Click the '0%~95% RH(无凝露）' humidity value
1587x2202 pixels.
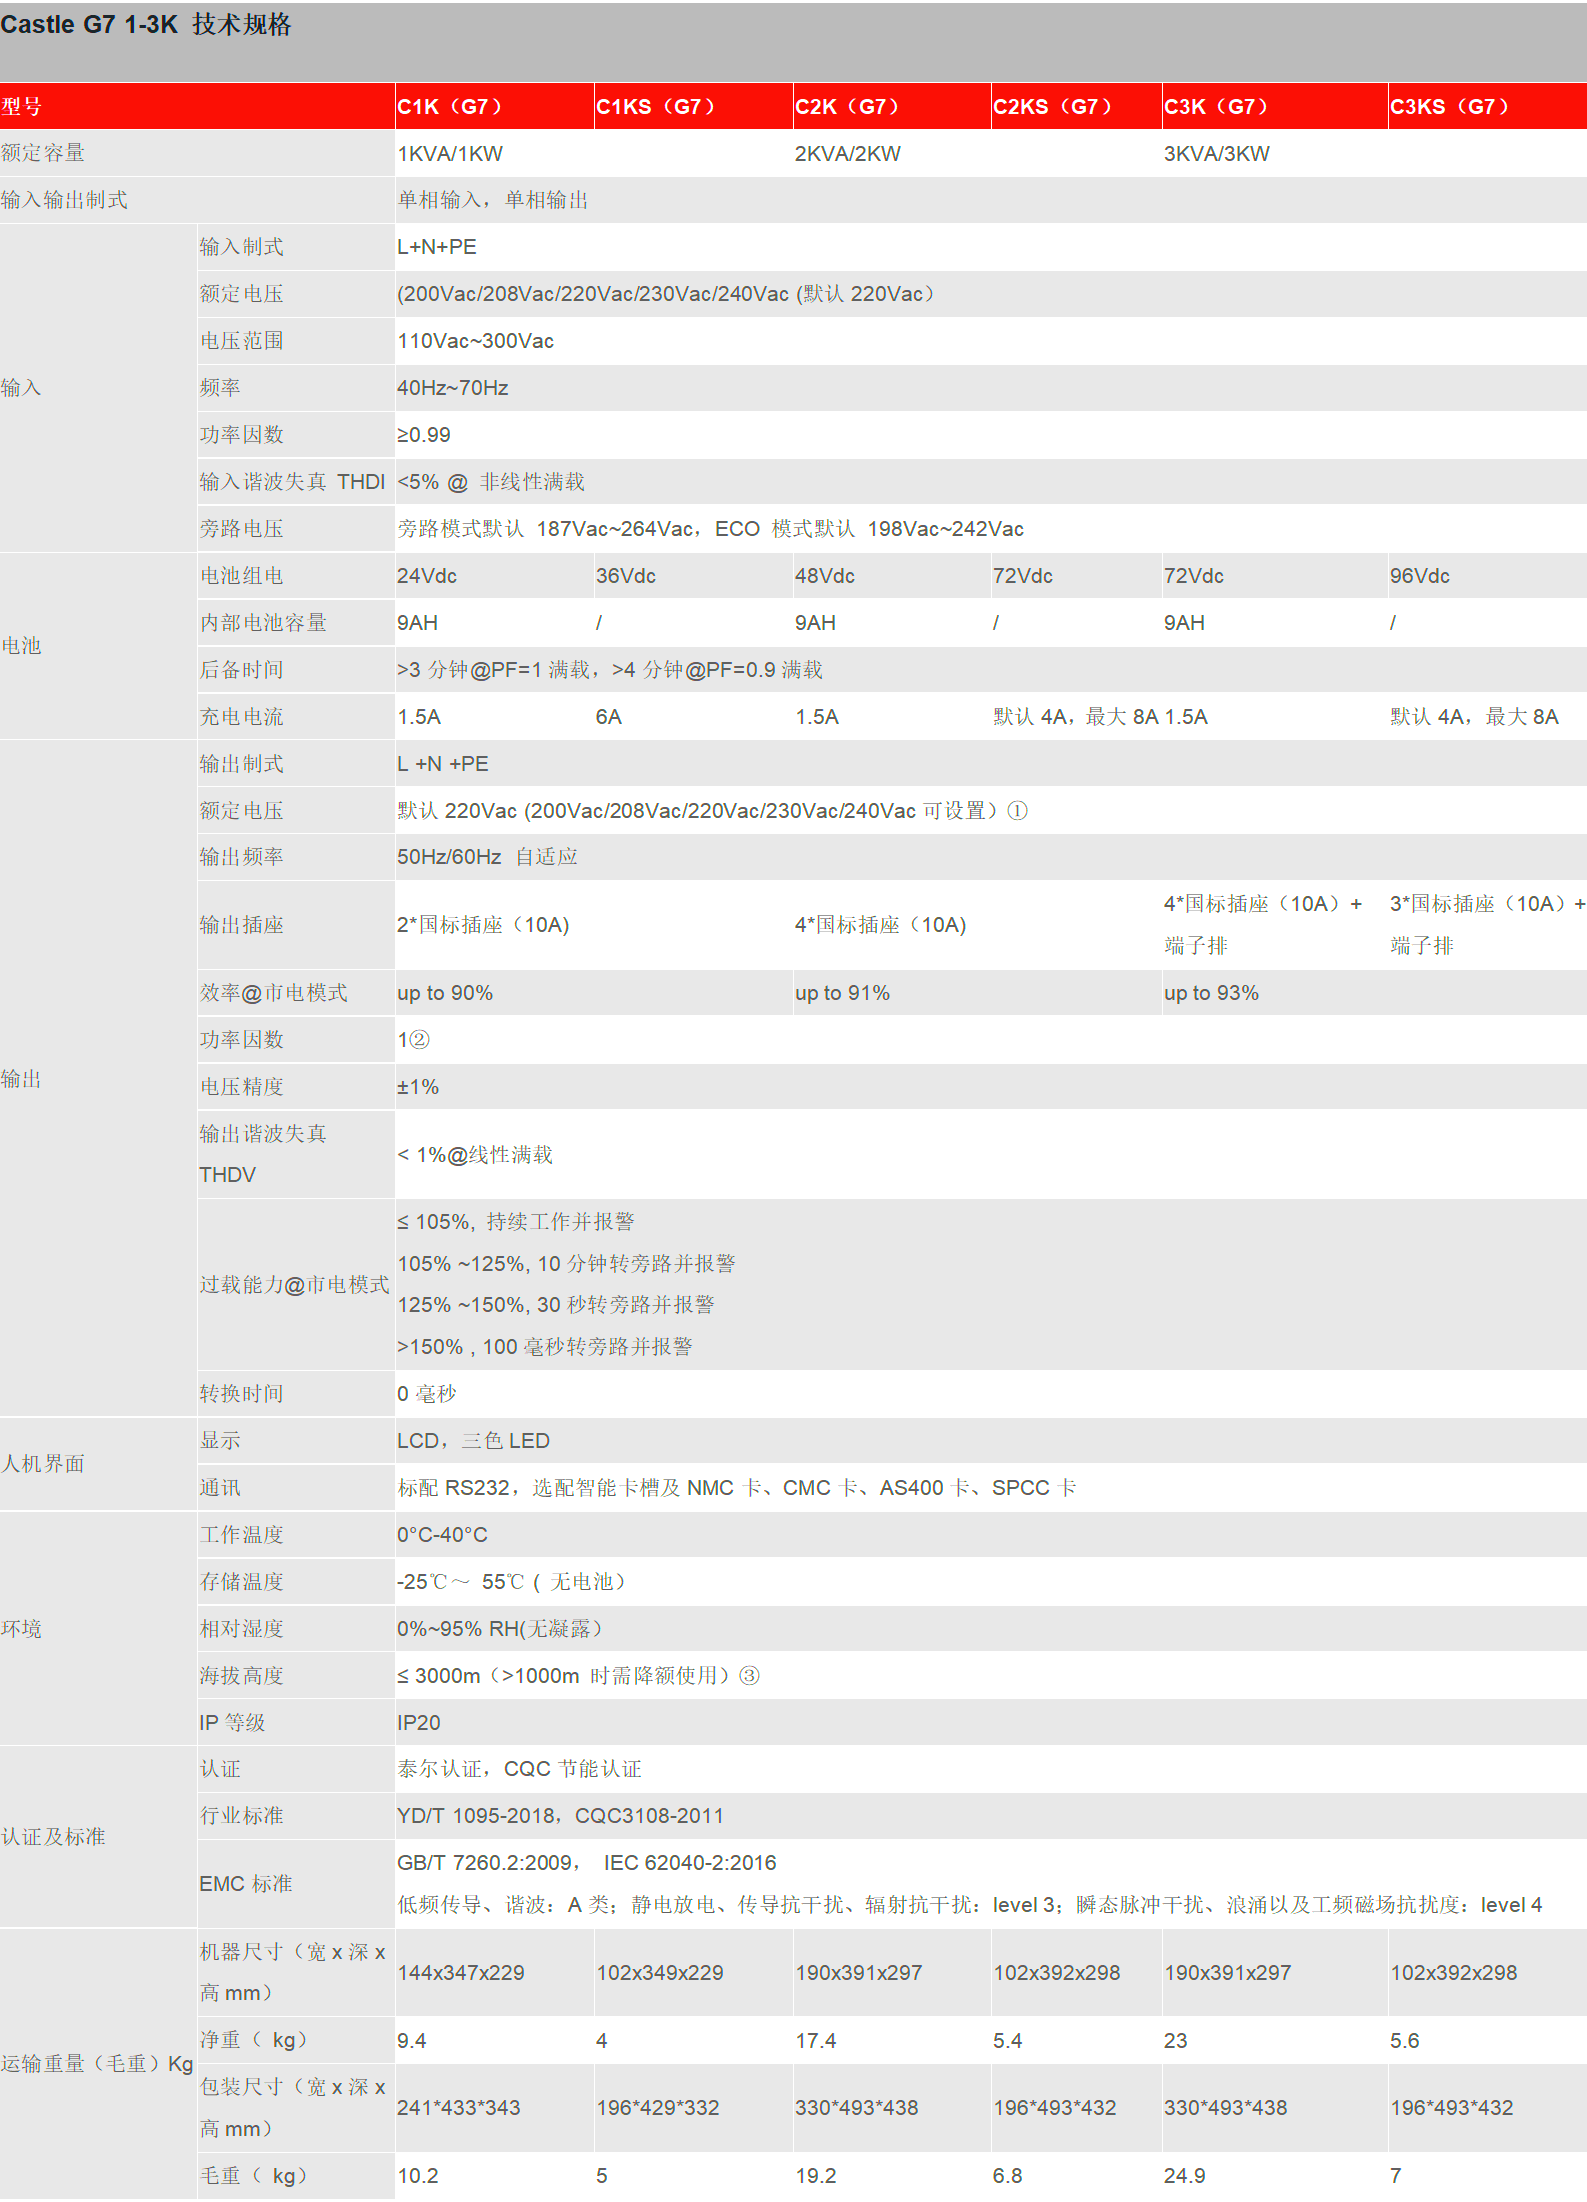click(x=500, y=1629)
